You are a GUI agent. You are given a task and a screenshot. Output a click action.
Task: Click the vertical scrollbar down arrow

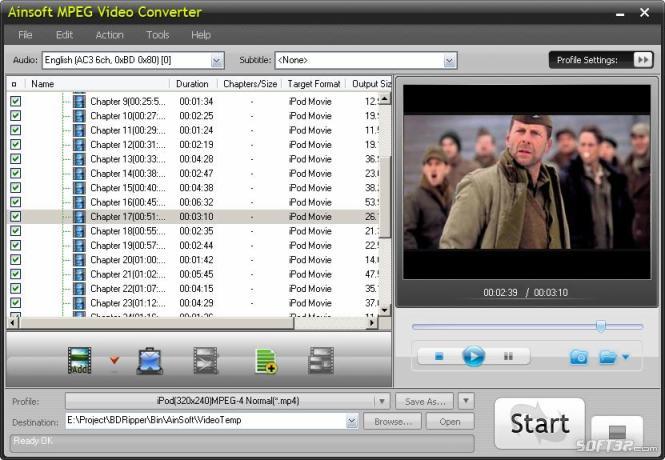click(384, 310)
